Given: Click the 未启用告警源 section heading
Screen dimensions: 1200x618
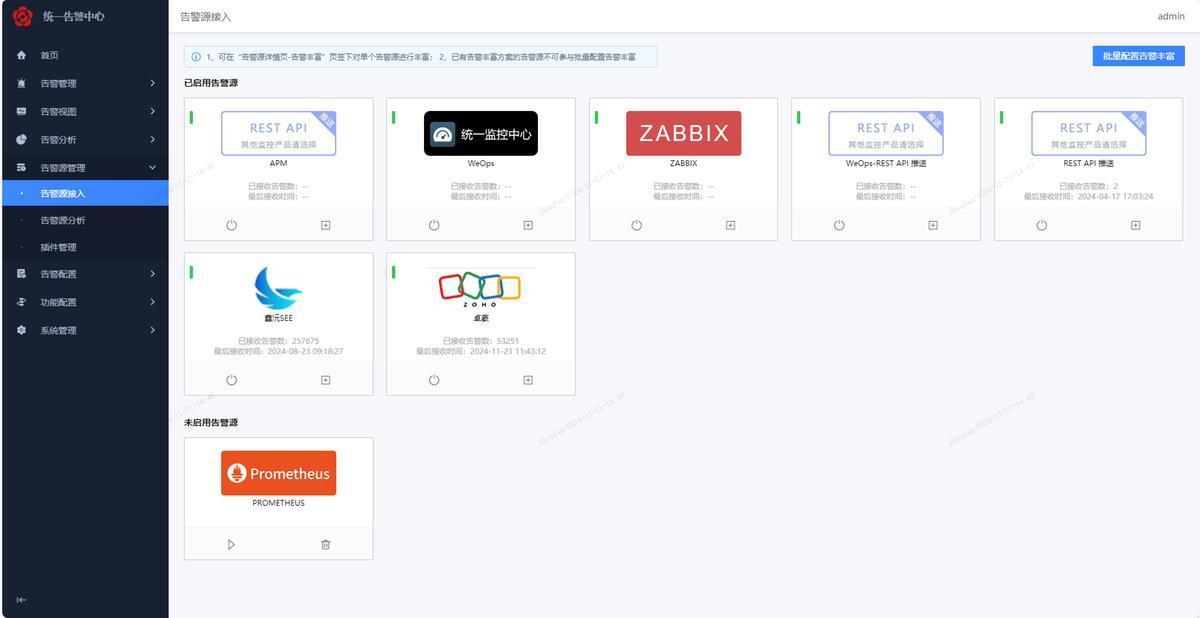Looking at the screenshot, I should point(211,423).
